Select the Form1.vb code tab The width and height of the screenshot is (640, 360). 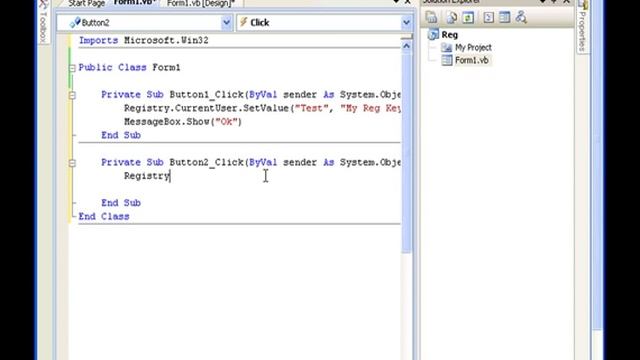point(135,3)
